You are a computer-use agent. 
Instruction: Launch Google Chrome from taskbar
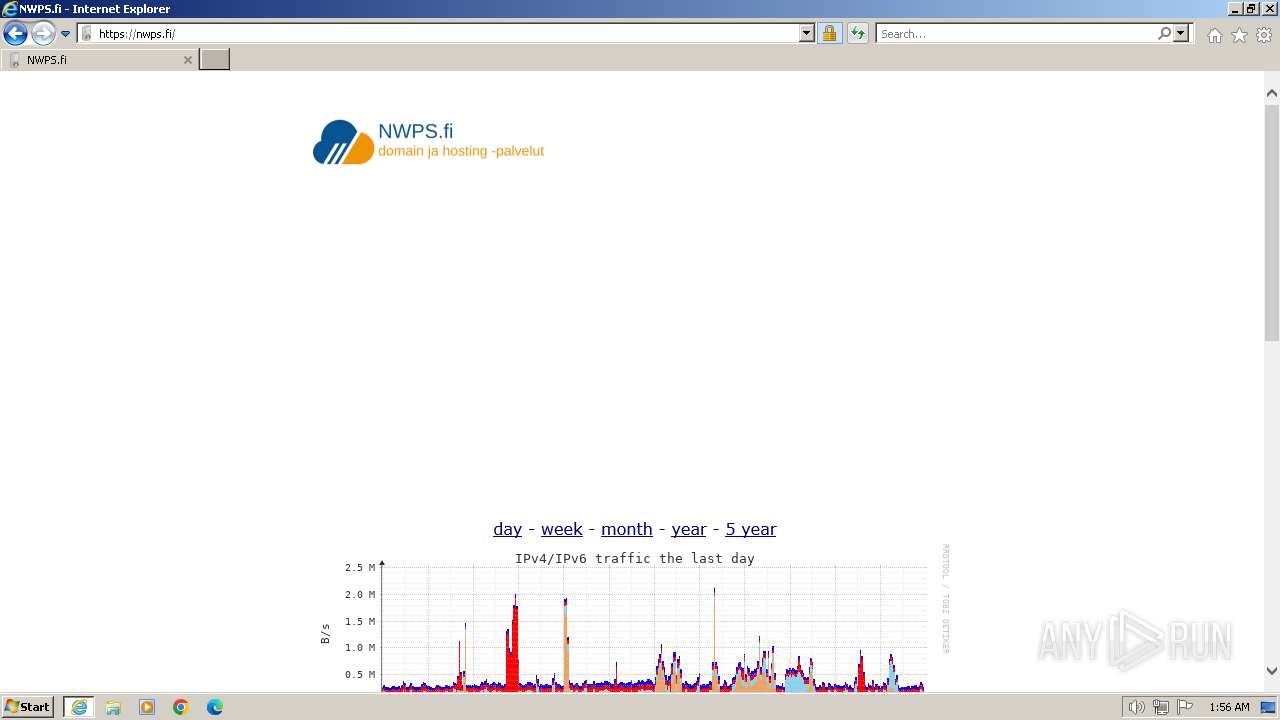tap(181, 707)
